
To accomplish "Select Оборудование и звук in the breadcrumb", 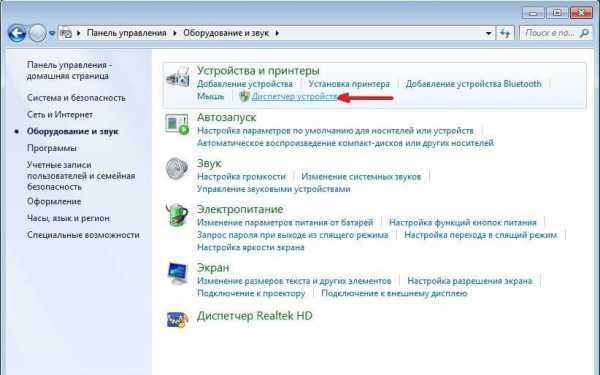I will tap(226, 33).
